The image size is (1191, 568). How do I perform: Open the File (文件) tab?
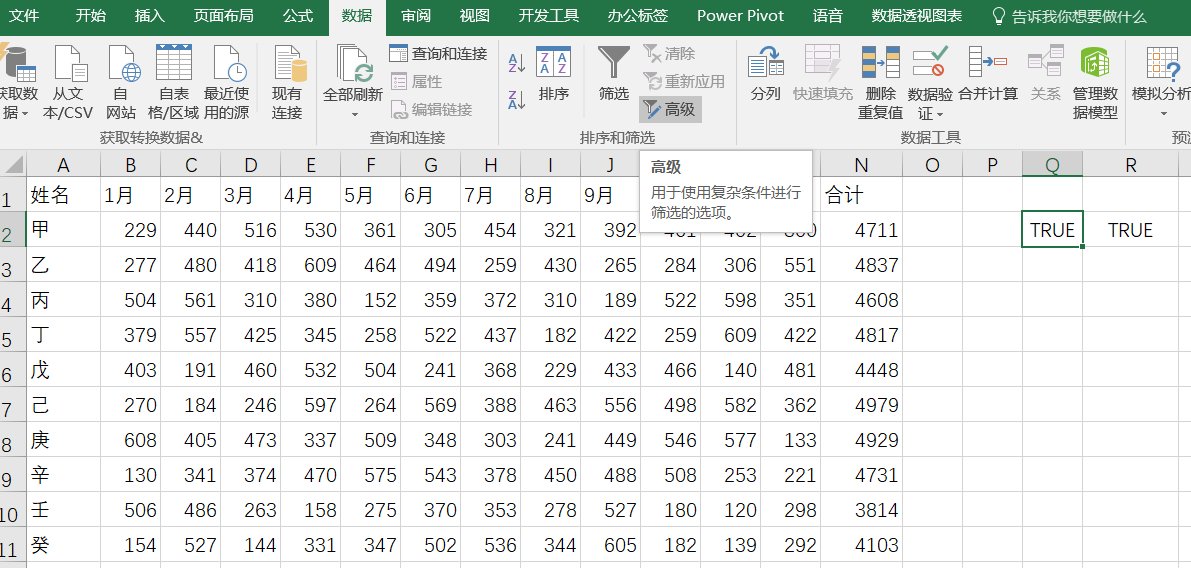(24, 15)
